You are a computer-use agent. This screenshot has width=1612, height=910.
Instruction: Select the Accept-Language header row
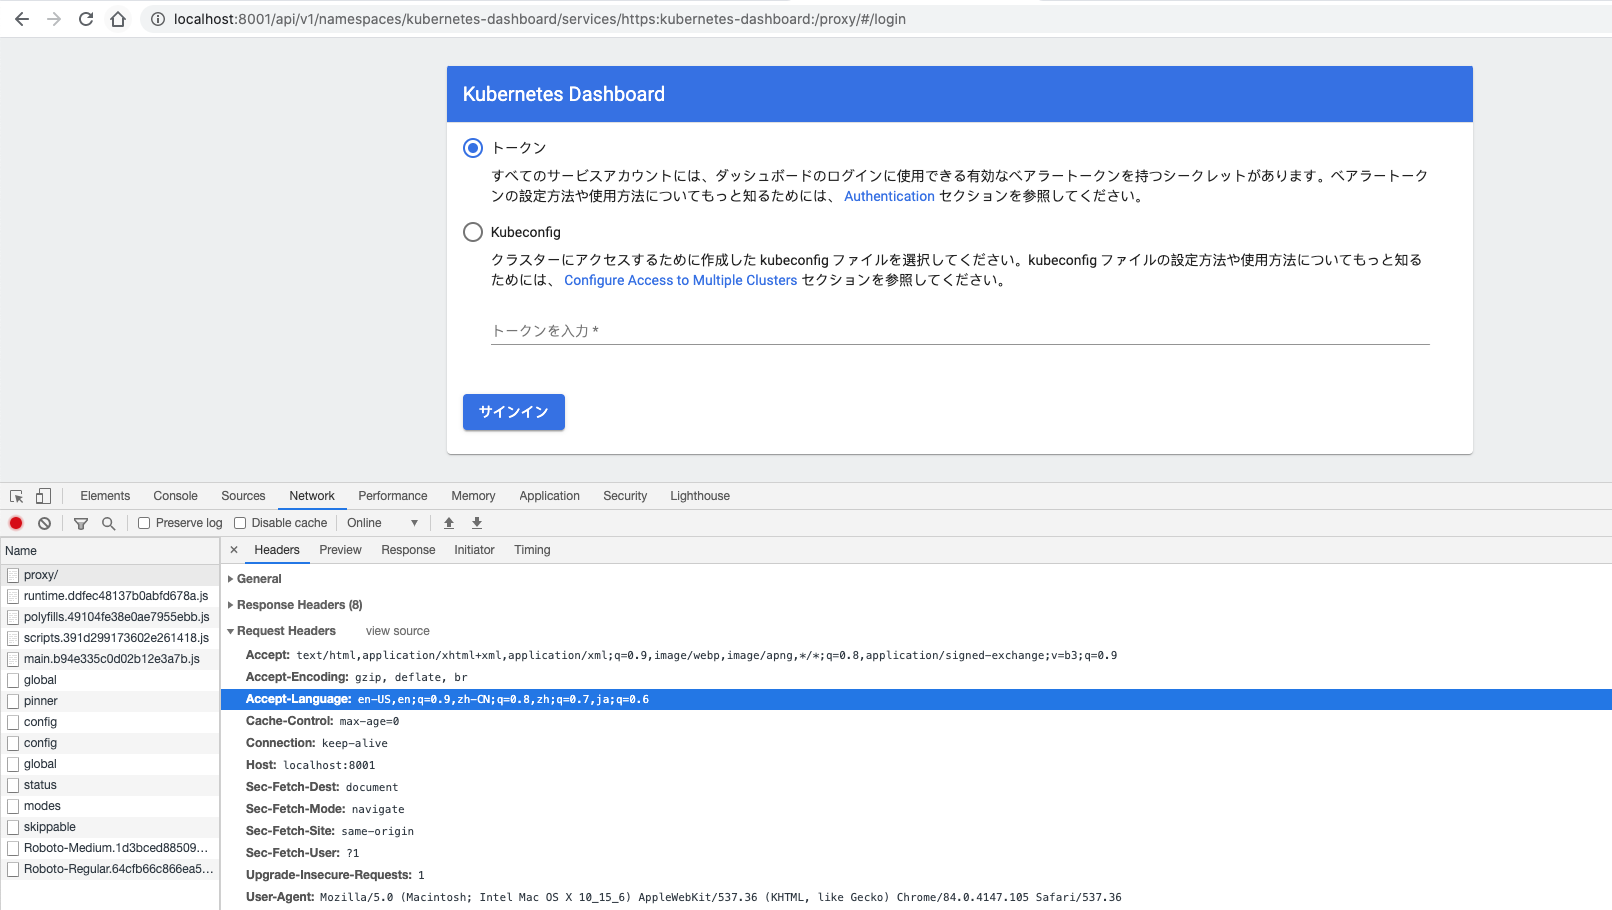point(916,699)
